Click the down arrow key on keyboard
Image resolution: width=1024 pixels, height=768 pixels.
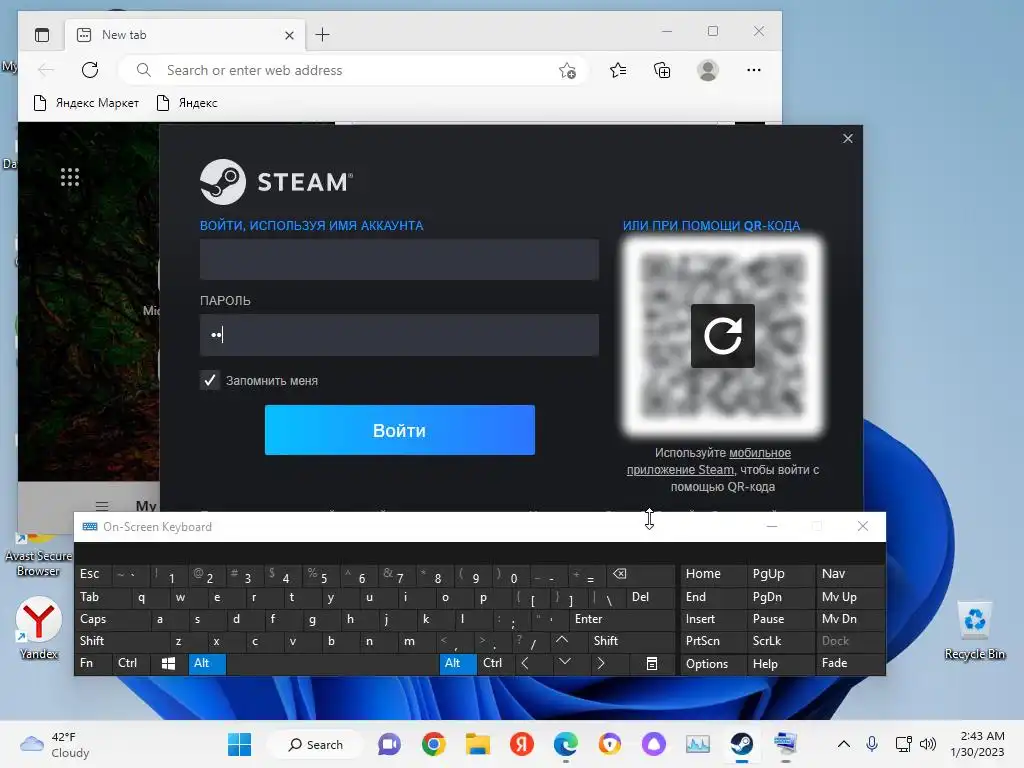coord(571,663)
